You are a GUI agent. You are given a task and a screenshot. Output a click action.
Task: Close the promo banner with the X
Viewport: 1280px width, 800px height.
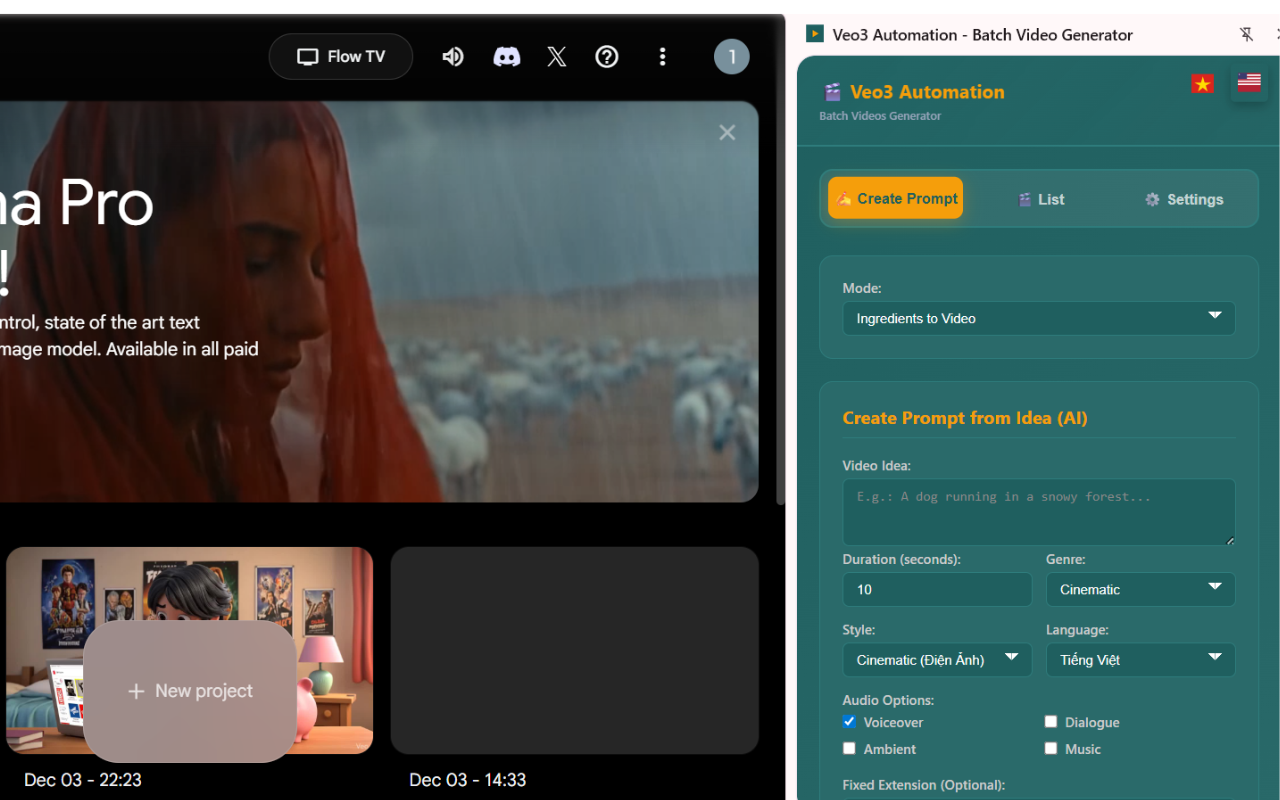pyautogui.click(x=727, y=132)
